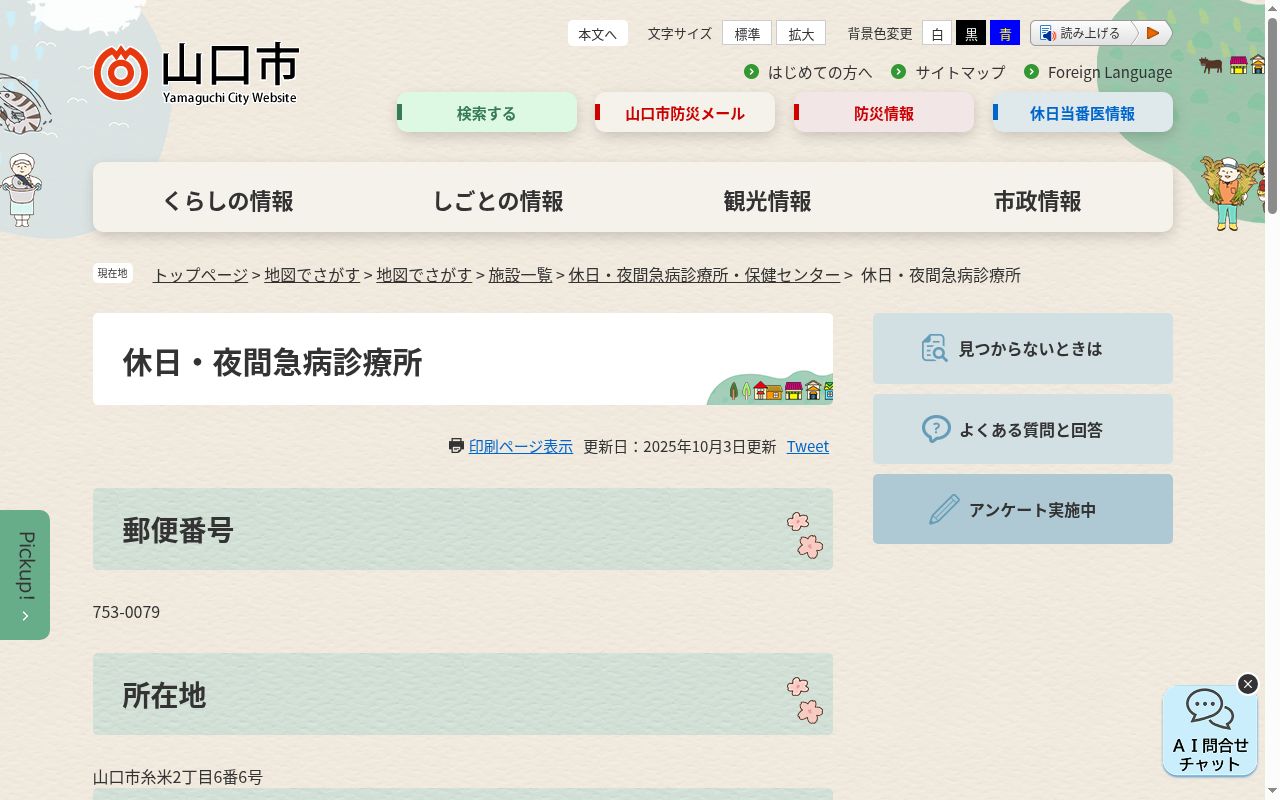
Task: Open 印刷ページ表示 link
Action: (x=521, y=446)
